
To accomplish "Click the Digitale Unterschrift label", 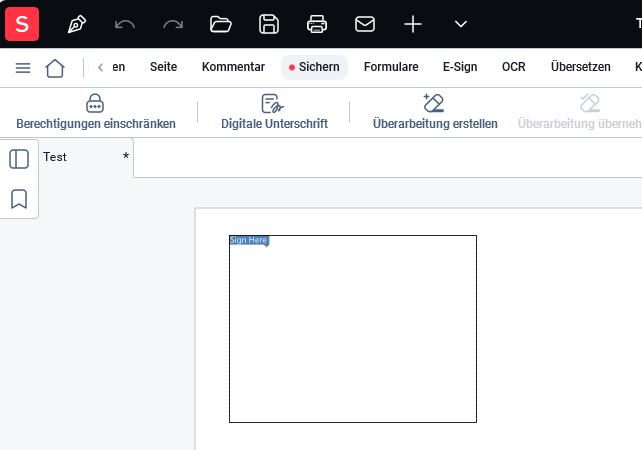I will [x=274, y=124].
